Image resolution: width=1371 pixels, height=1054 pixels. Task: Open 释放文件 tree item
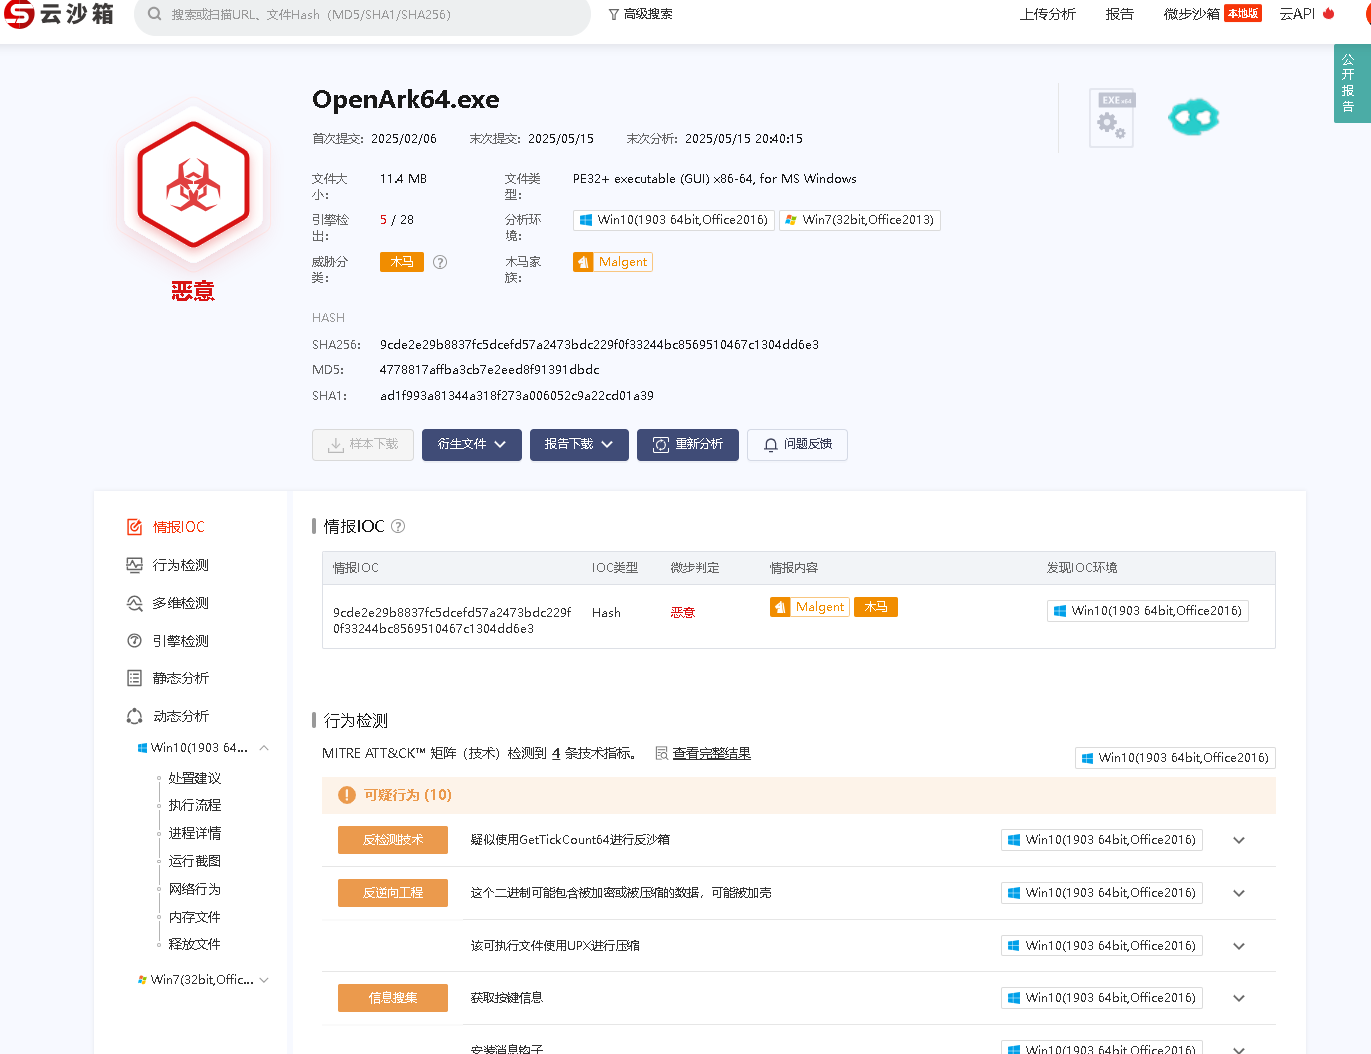coord(194,944)
